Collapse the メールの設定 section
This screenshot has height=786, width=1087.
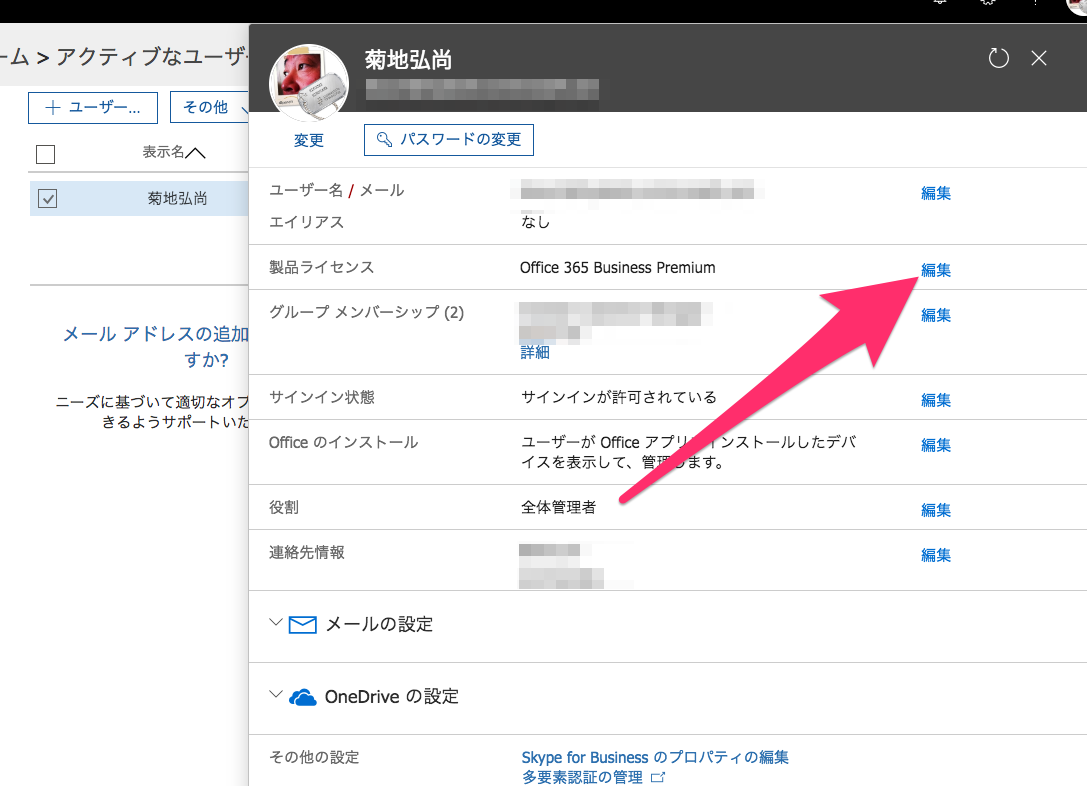click(x=274, y=623)
